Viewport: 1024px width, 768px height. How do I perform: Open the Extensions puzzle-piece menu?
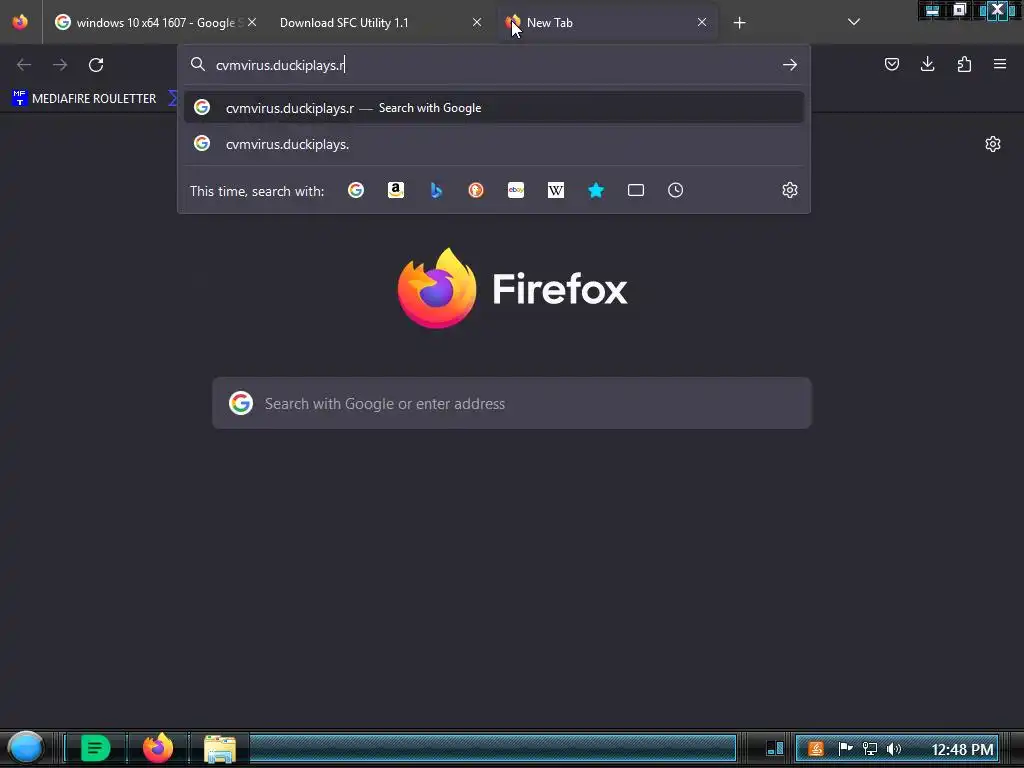[x=964, y=64]
